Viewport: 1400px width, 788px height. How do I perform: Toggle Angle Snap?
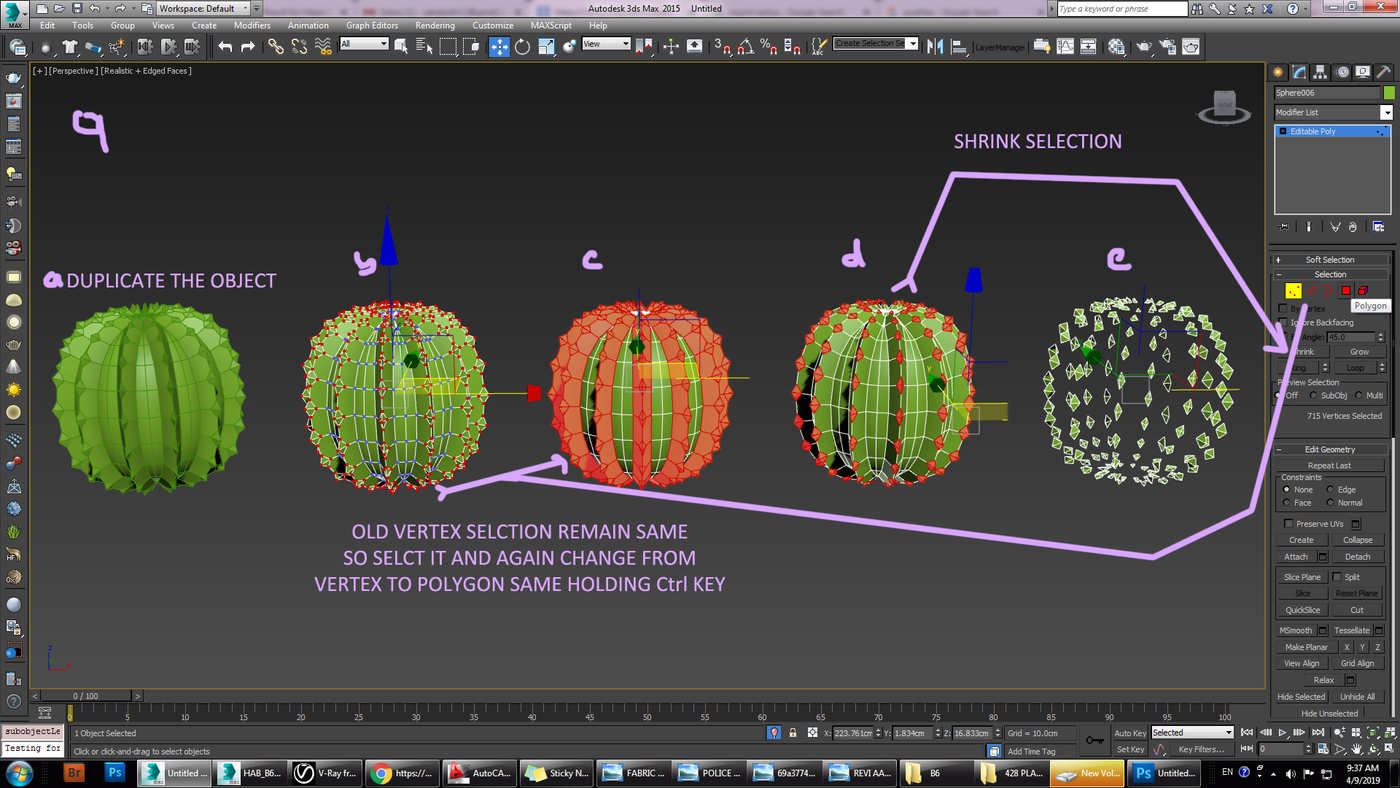[x=745, y=46]
